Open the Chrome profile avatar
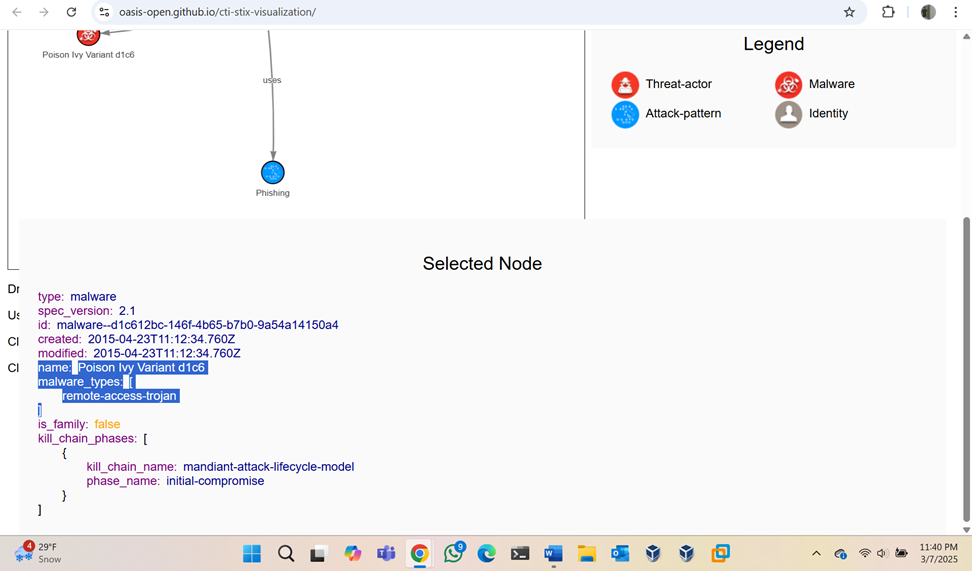Image resolution: width=972 pixels, height=571 pixels. (928, 12)
